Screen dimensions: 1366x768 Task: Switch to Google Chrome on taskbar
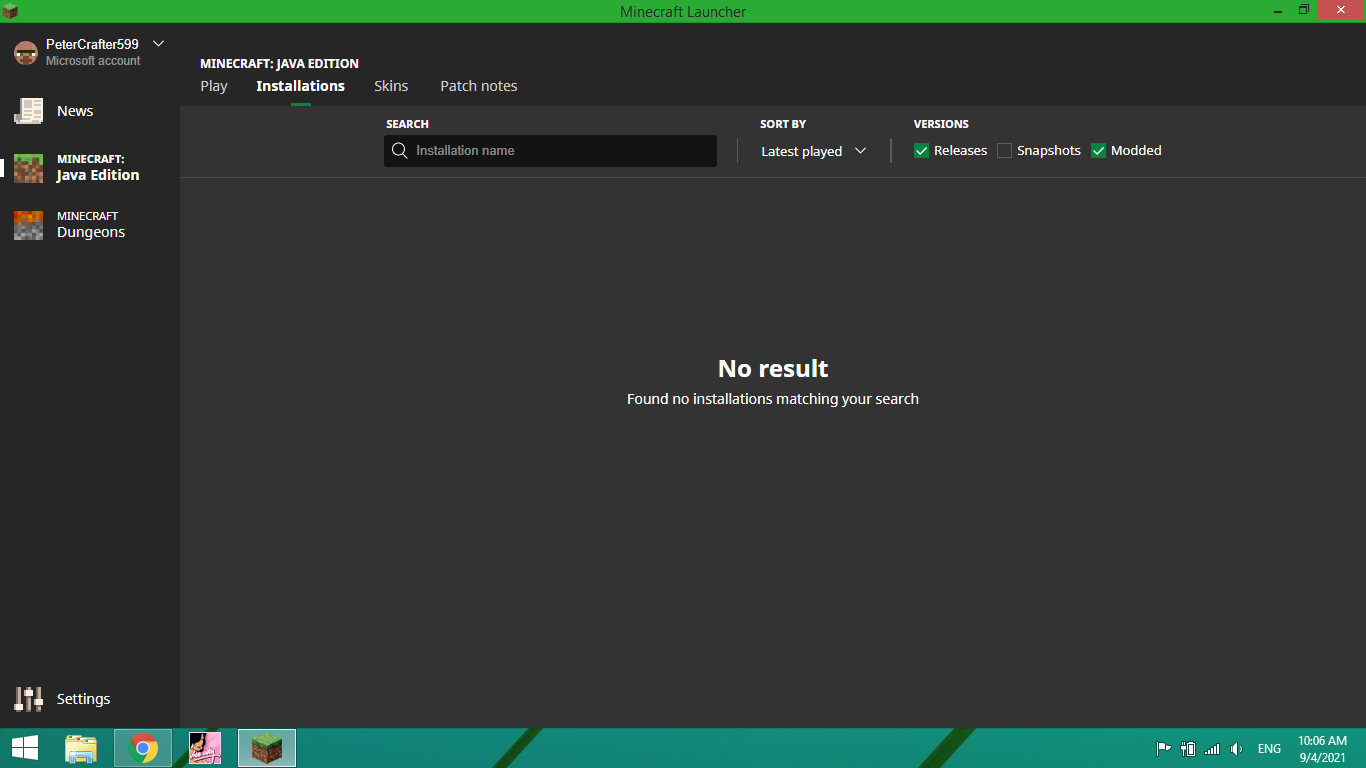coord(143,748)
